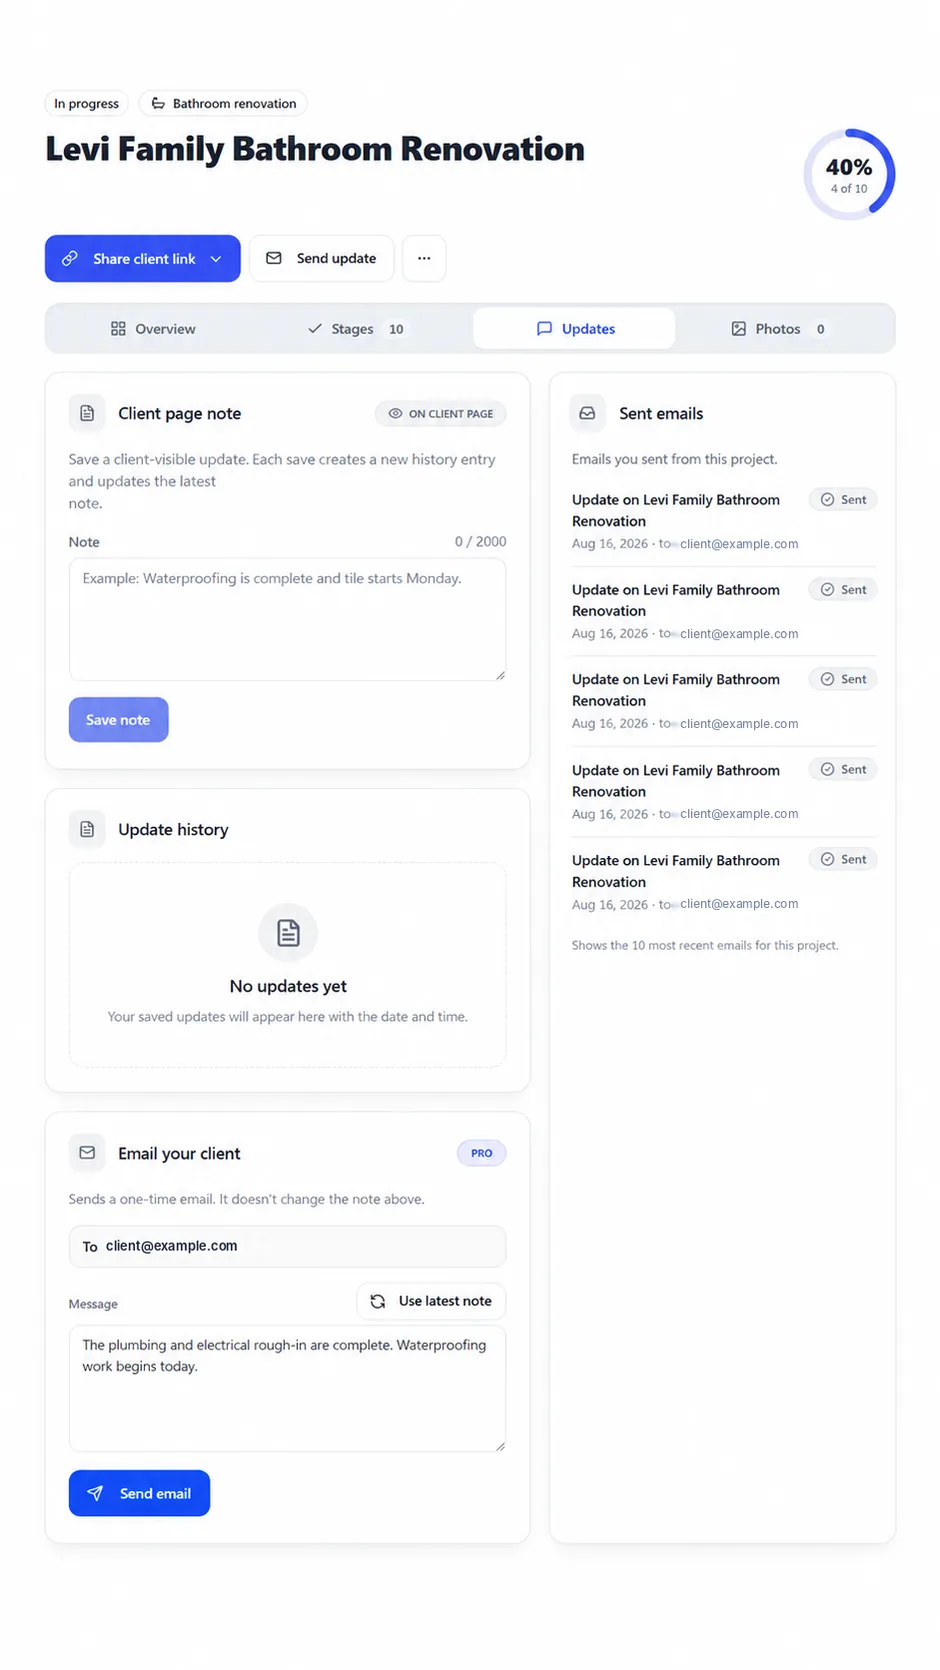The width and height of the screenshot is (940, 1670).
Task: Click the Update history document icon
Action: tap(87, 829)
